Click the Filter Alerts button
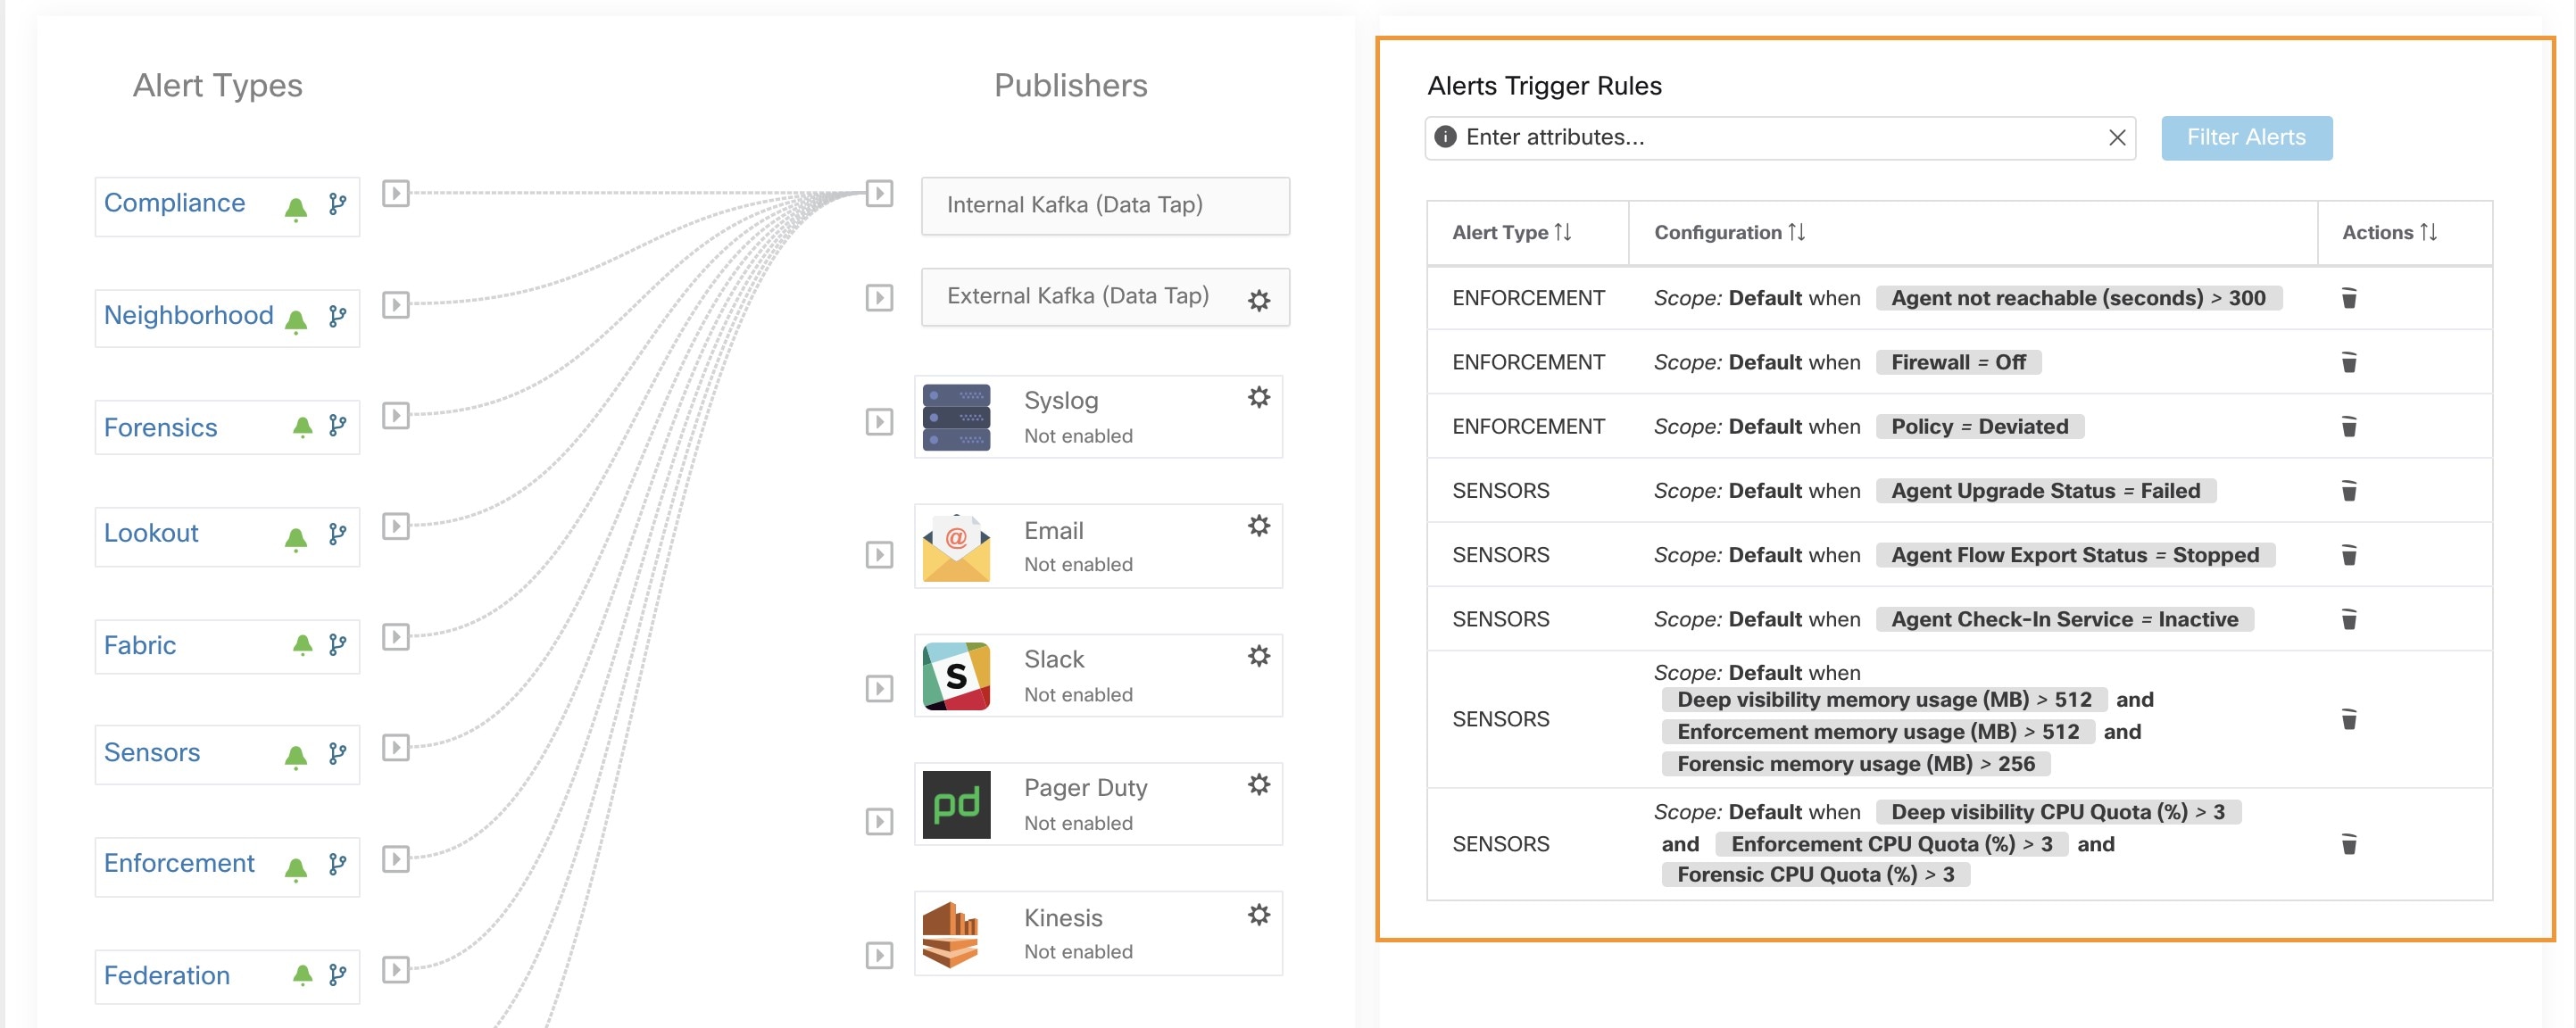Screen dimensions: 2576x1028 point(2245,138)
